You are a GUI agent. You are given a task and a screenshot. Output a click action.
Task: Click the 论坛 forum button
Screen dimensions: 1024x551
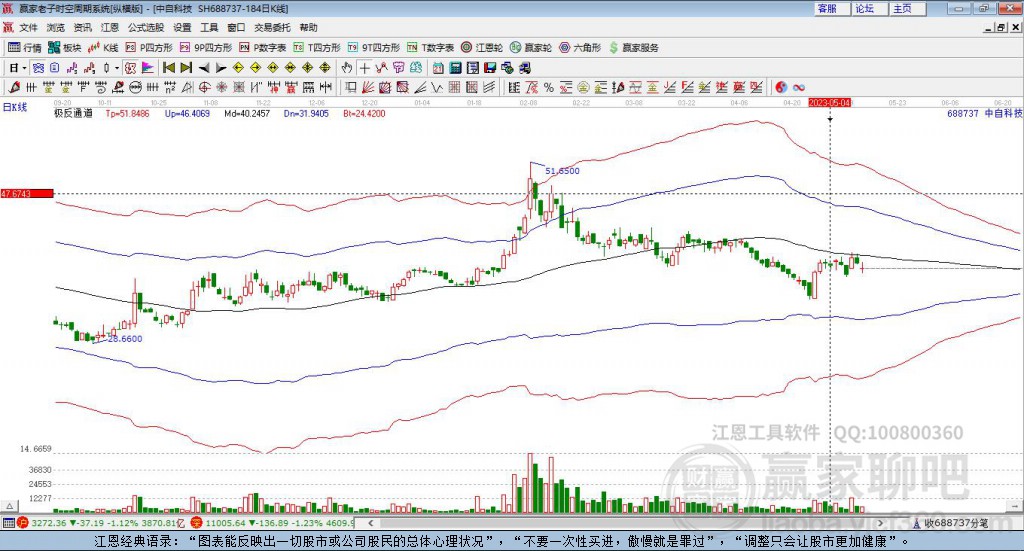[870, 8]
